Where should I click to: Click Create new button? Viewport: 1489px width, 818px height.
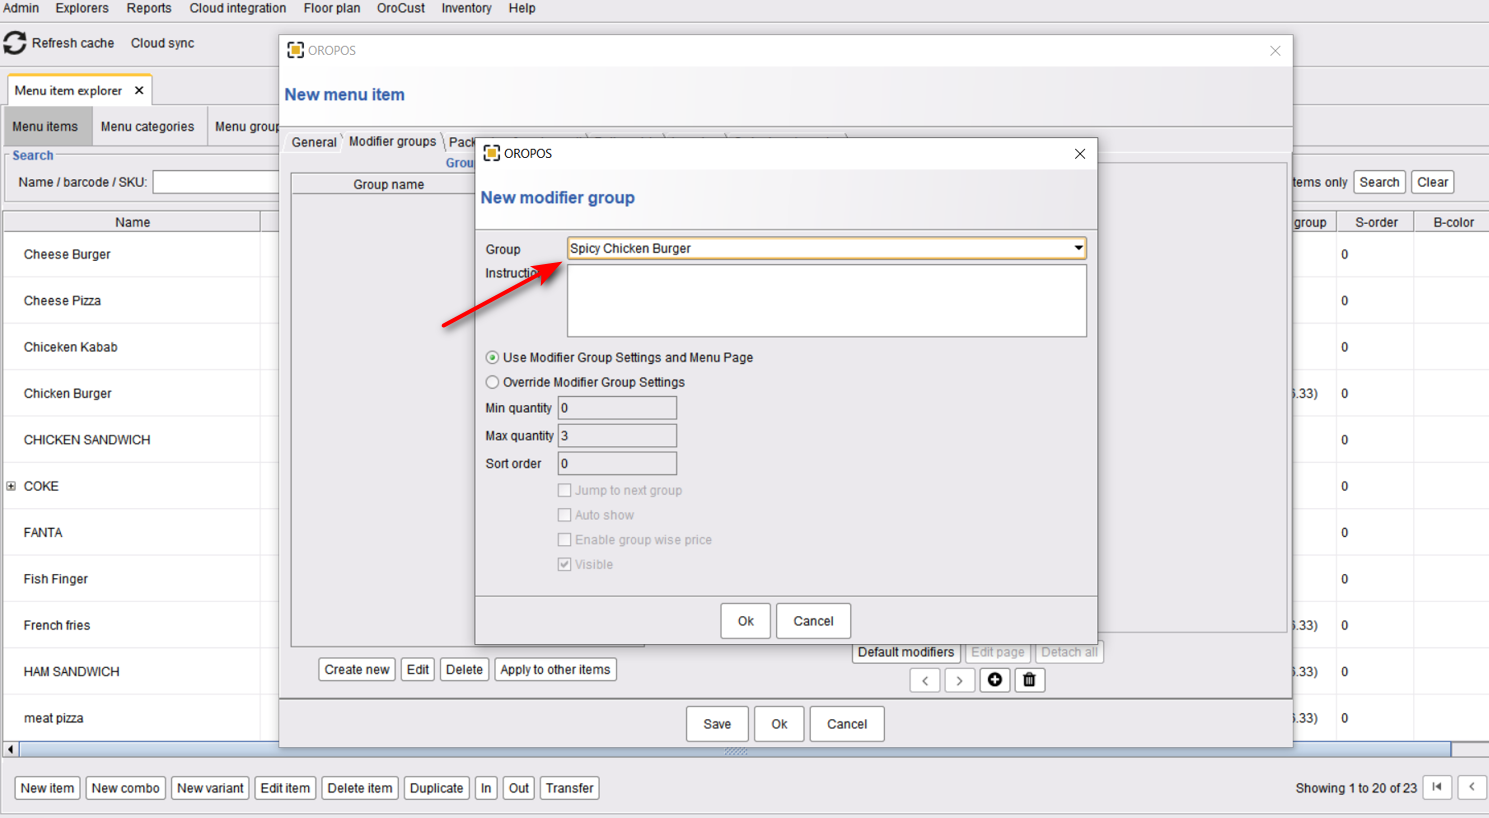(357, 670)
